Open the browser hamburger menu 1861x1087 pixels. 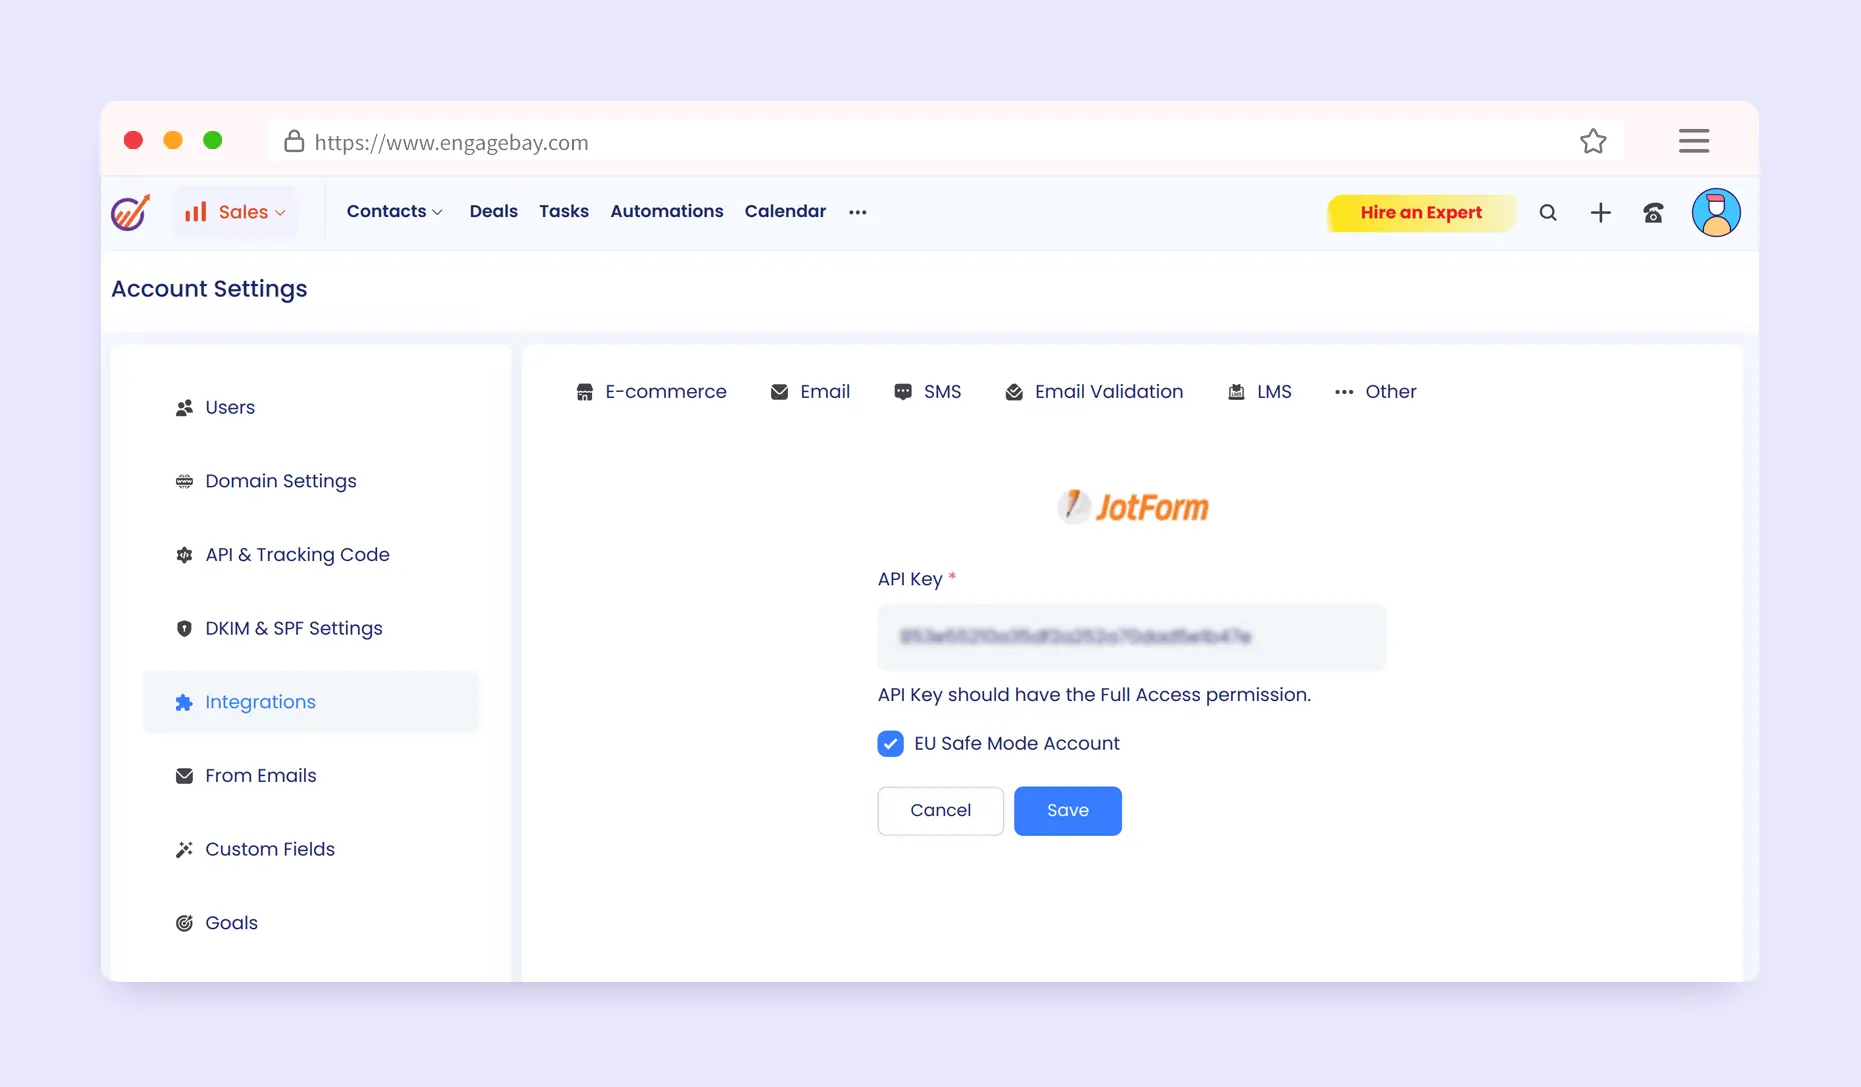[1693, 141]
